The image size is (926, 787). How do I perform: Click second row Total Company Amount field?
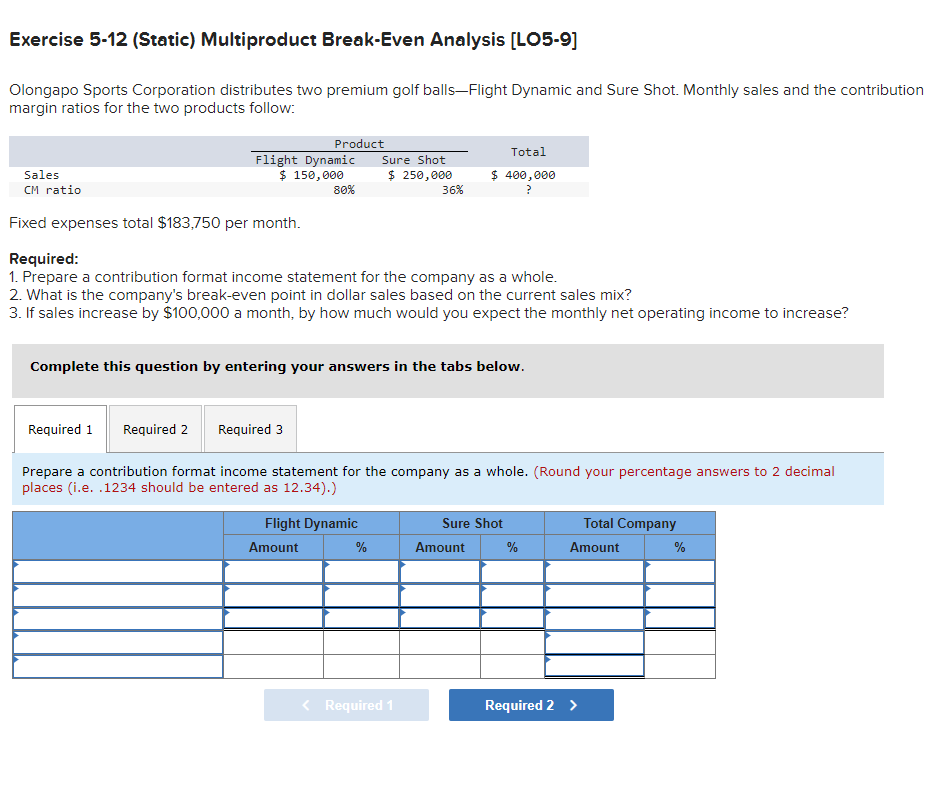coord(594,595)
